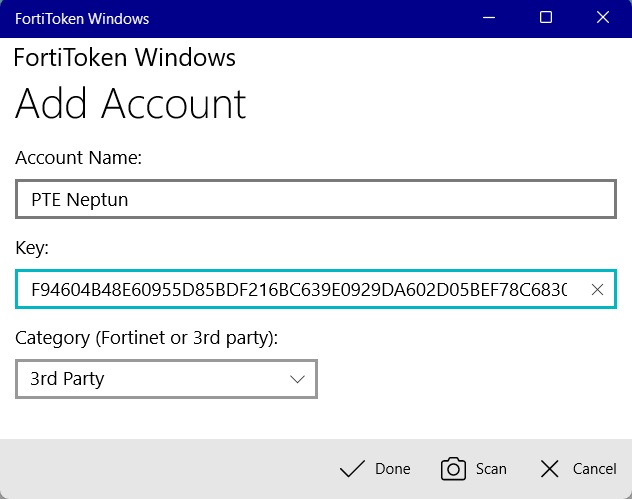Click the Account Name: label

click(x=78, y=157)
